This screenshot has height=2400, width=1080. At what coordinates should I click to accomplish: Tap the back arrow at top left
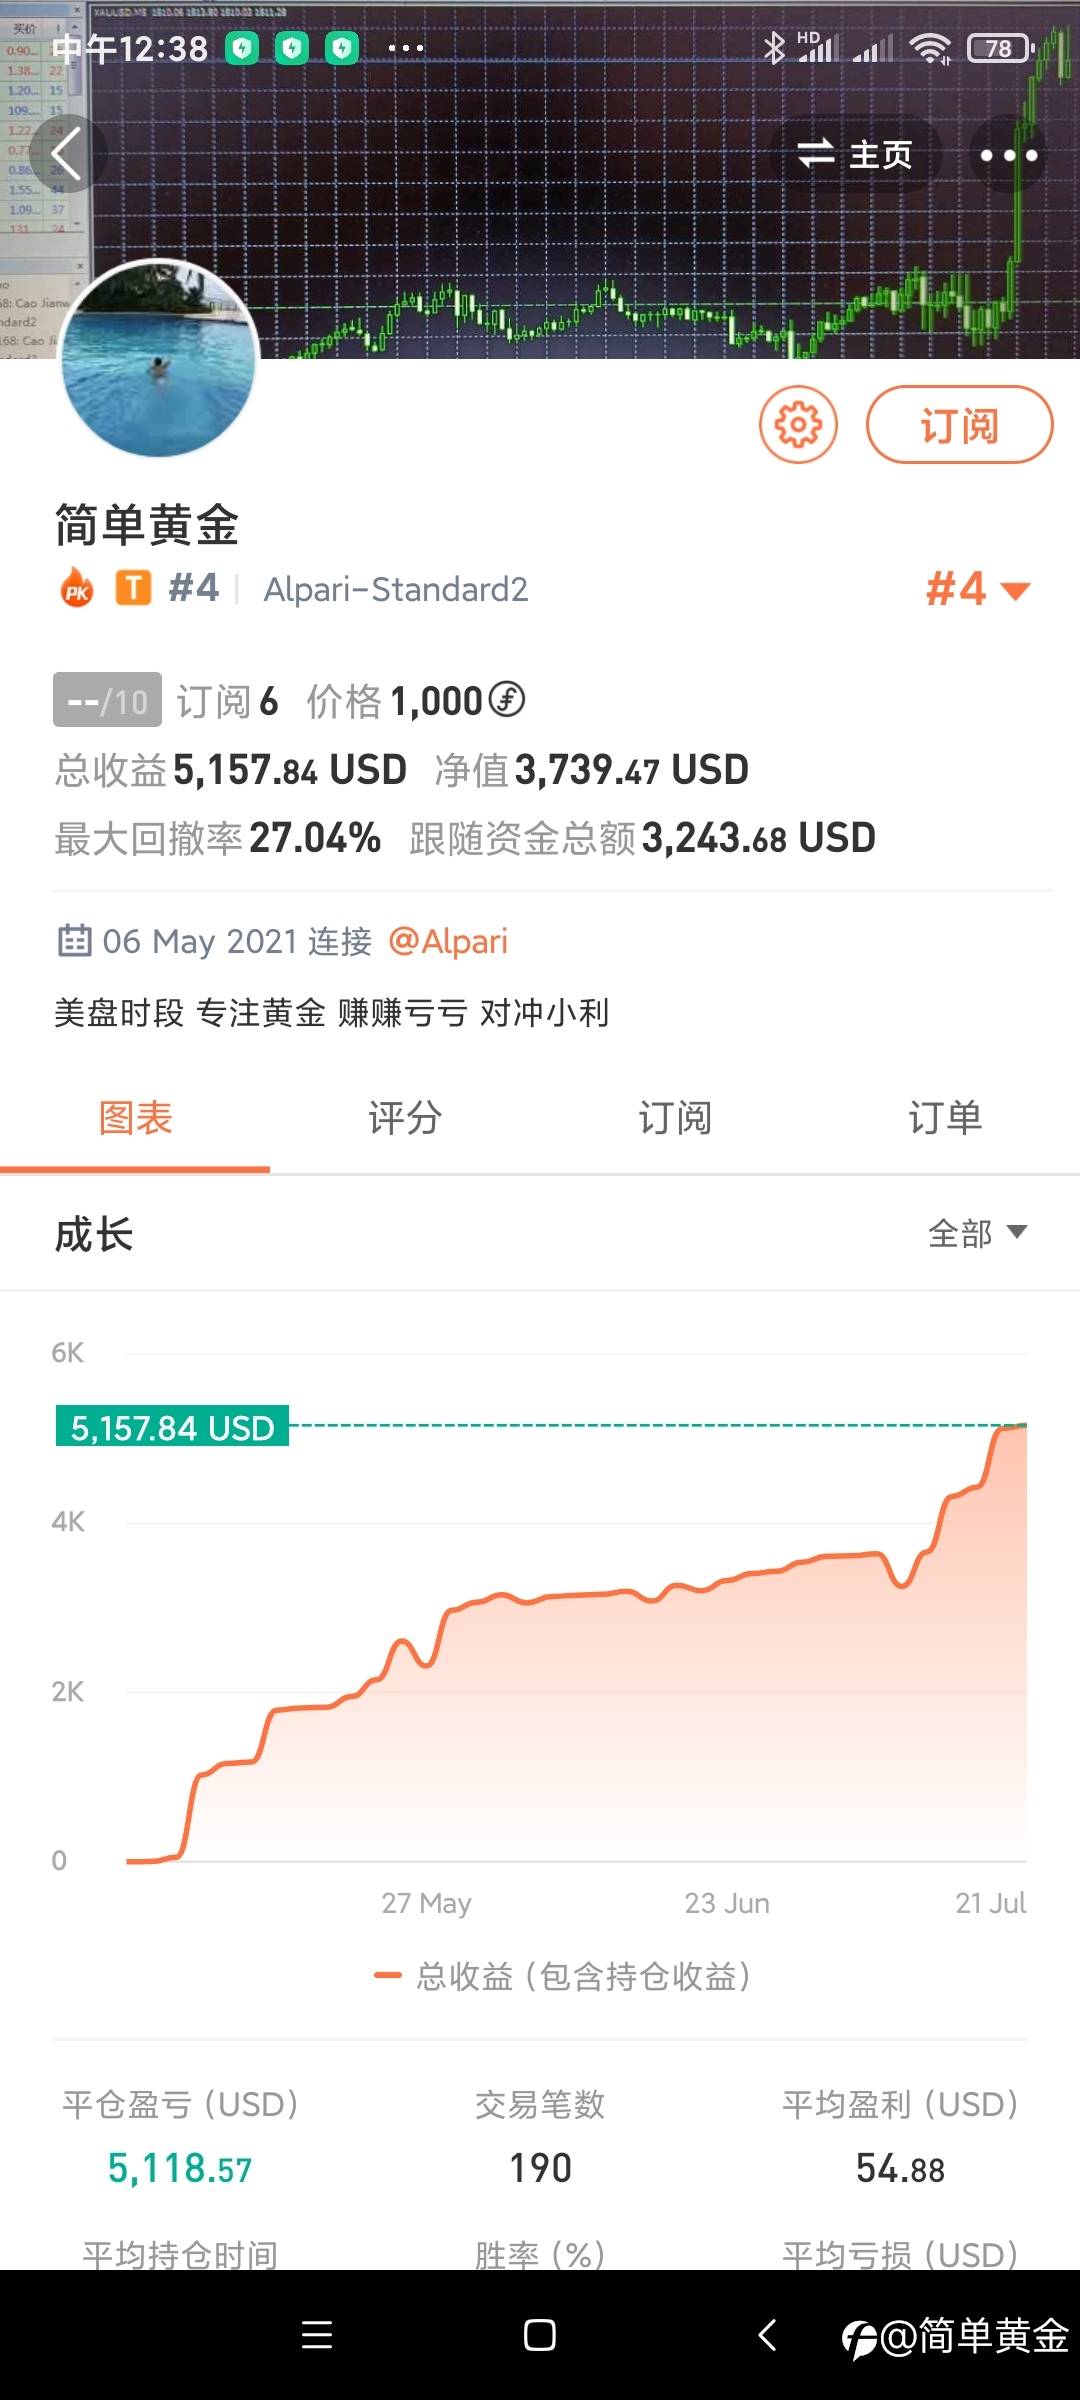point(66,155)
